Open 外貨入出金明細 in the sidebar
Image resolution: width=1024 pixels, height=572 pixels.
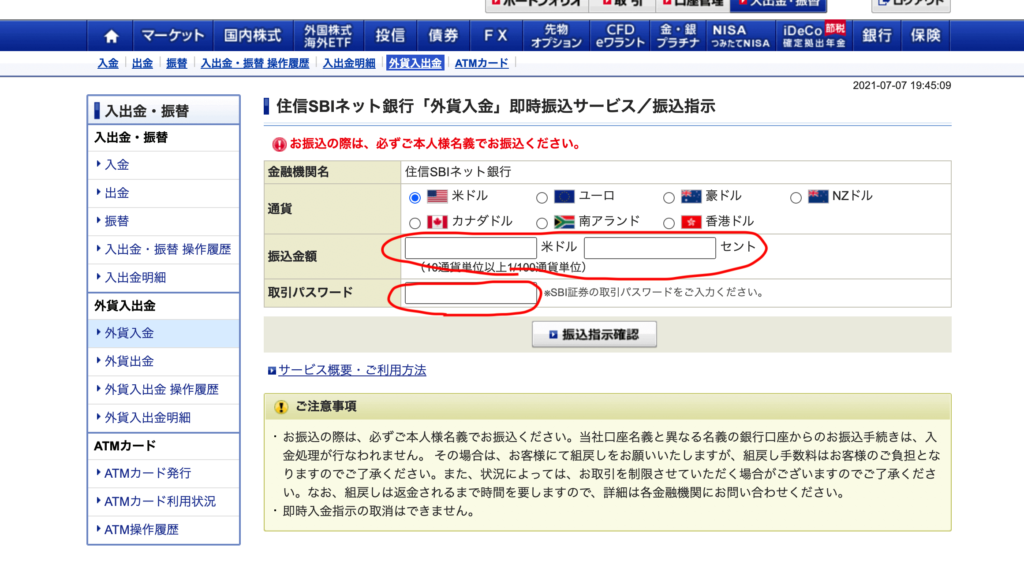[x=163, y=418]
